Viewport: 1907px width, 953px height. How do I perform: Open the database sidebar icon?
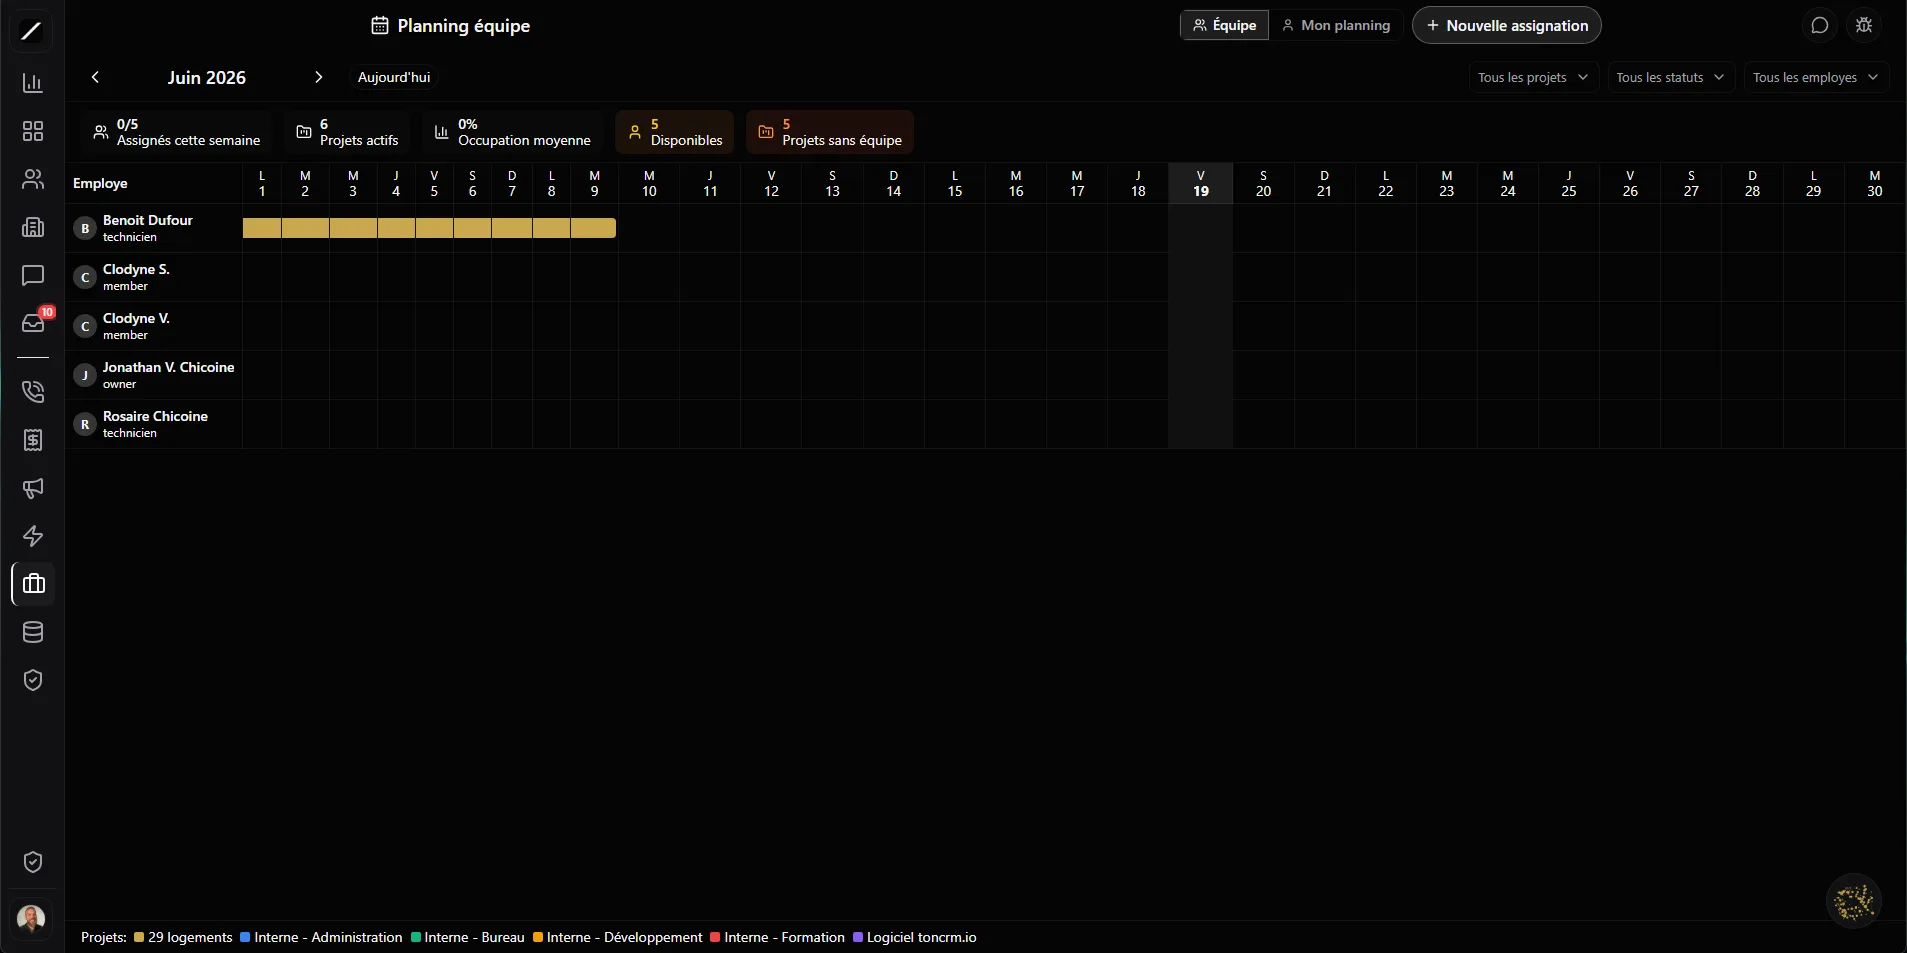pyautogui.click(x=33, y=632)
